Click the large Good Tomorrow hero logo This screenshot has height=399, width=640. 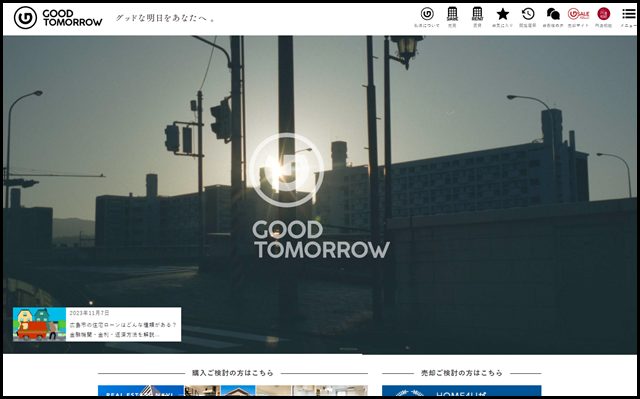pyautogui.click(x=320, y=196)
